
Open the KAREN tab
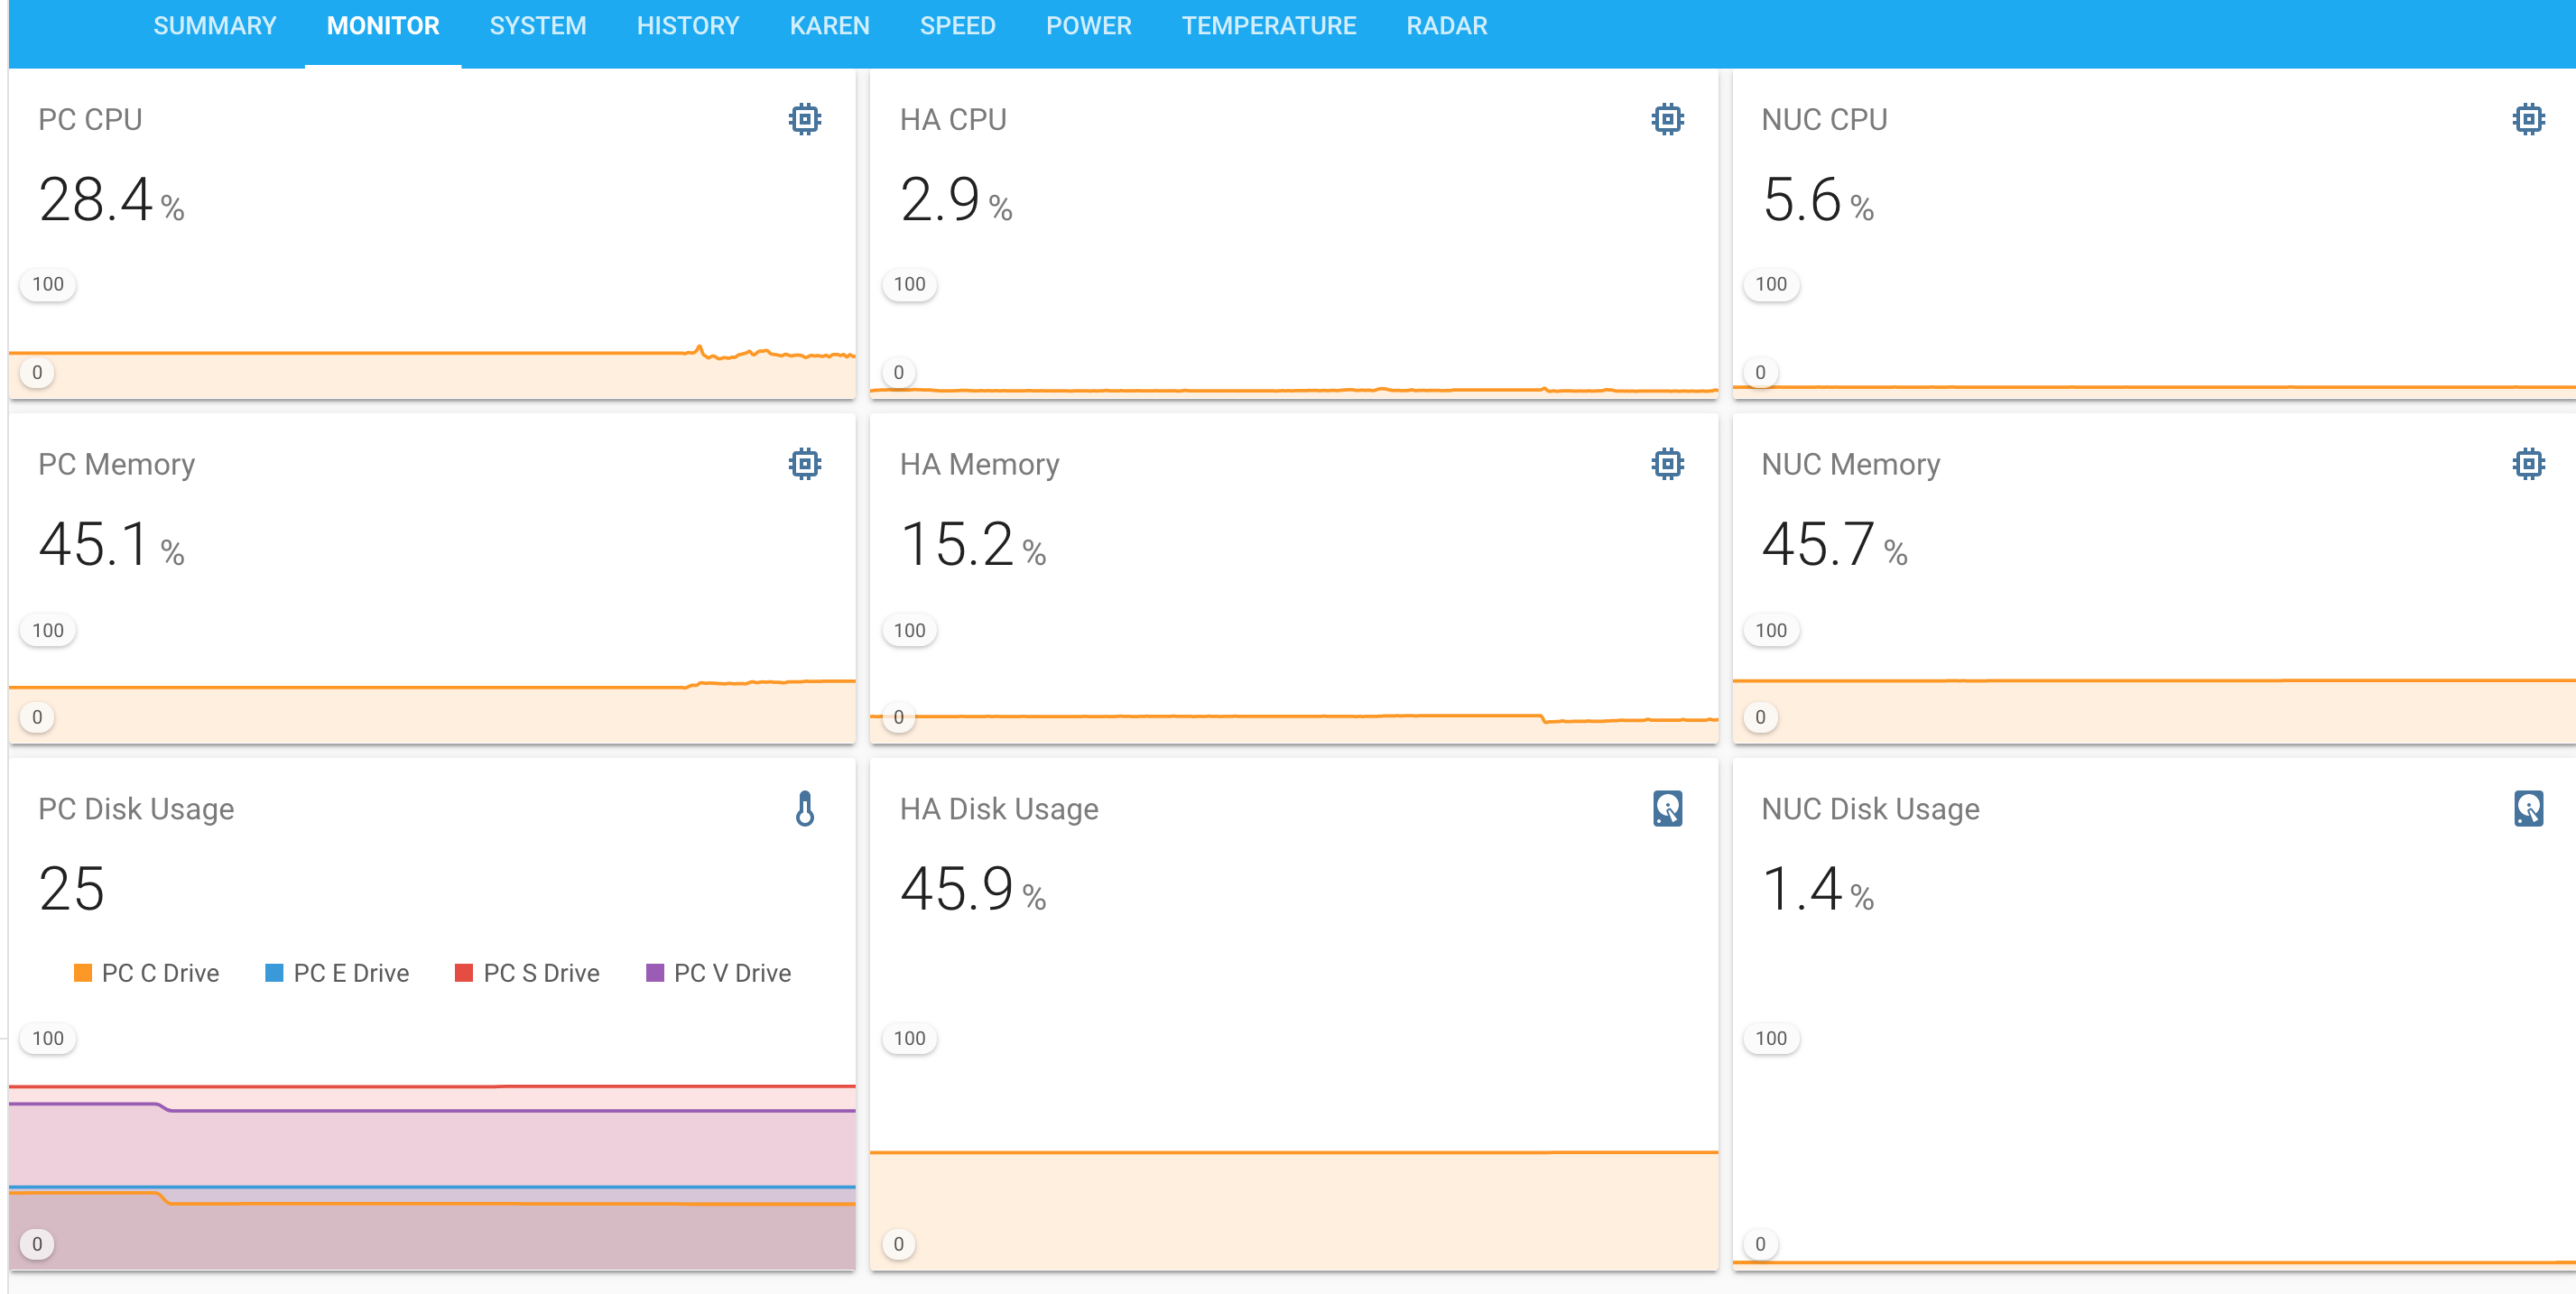click(x=829, y=25)
